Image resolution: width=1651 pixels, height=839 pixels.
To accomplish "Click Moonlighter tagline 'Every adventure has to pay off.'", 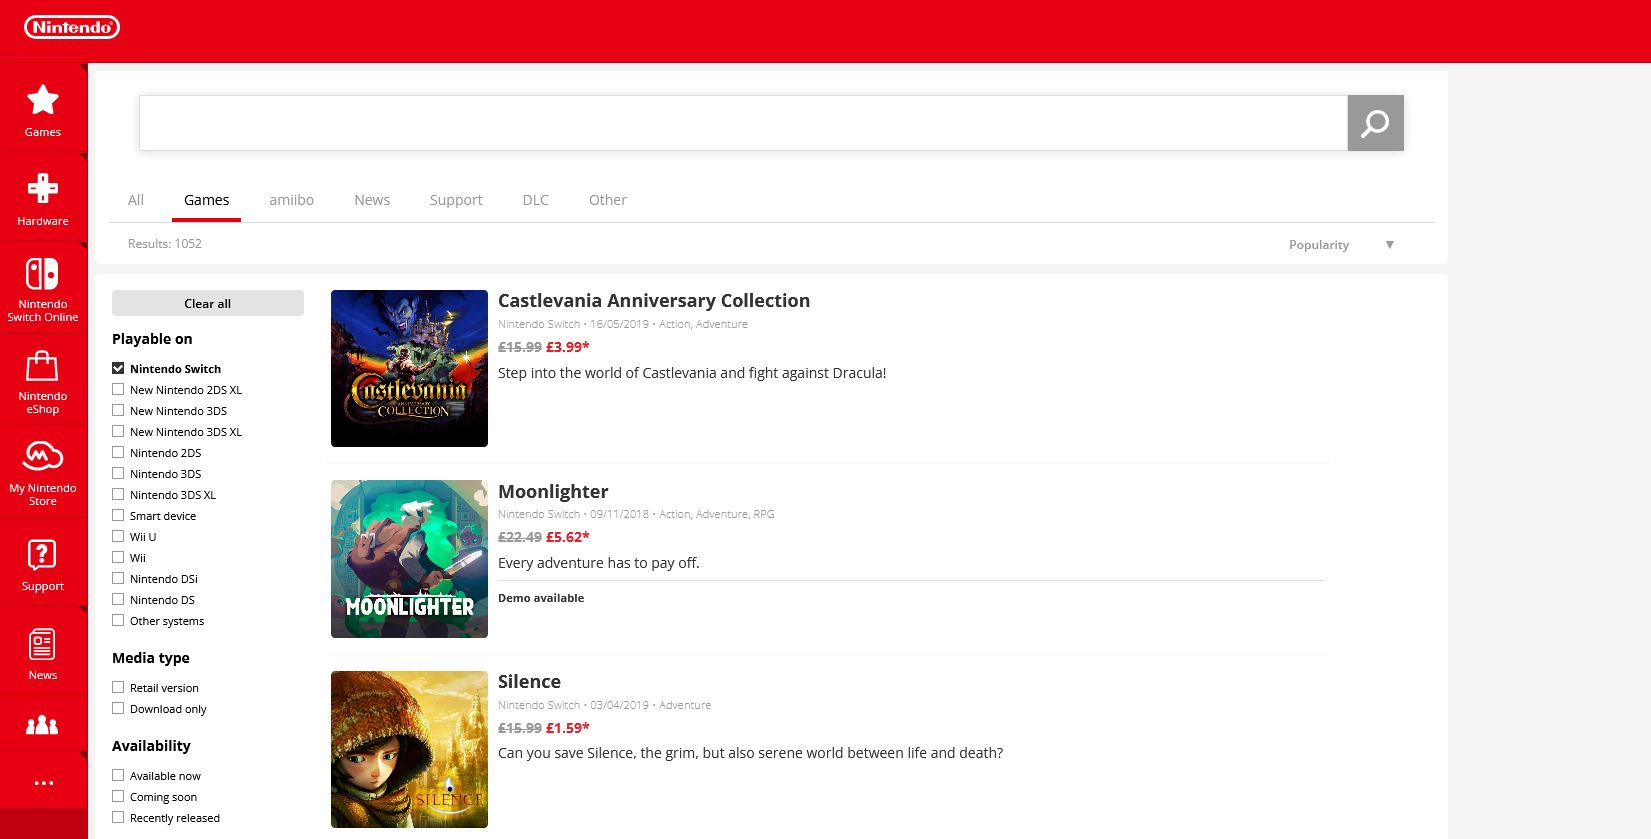I will [599, 563].
